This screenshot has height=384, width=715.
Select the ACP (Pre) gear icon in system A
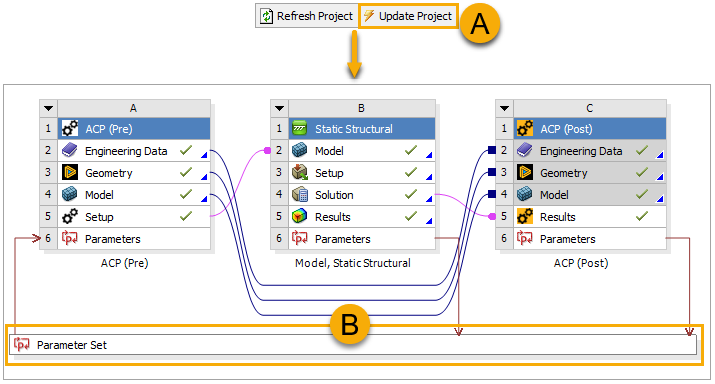(x=70, y=129)
